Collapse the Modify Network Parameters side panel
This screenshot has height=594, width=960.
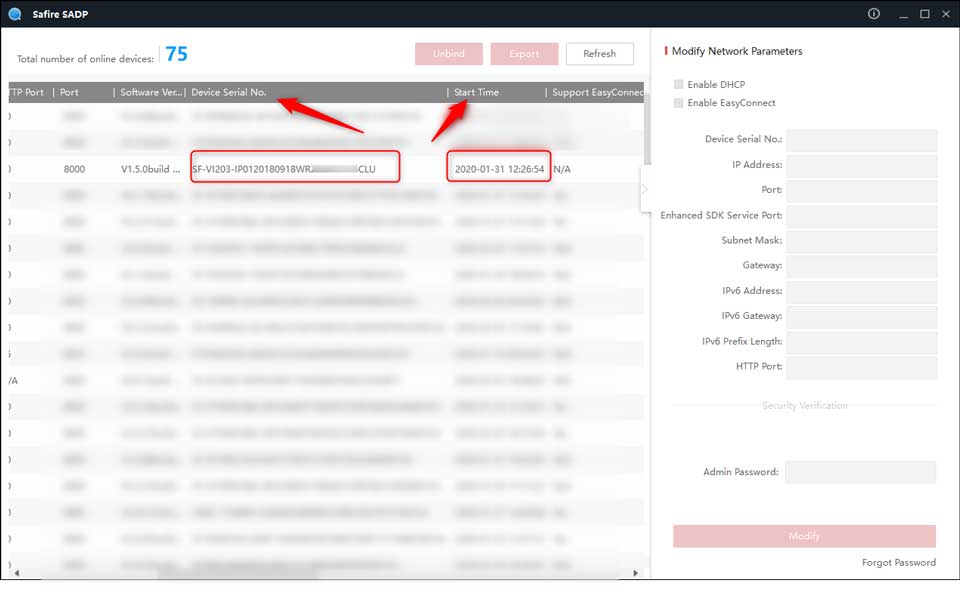pyautogui.click(x=645, y=189)
